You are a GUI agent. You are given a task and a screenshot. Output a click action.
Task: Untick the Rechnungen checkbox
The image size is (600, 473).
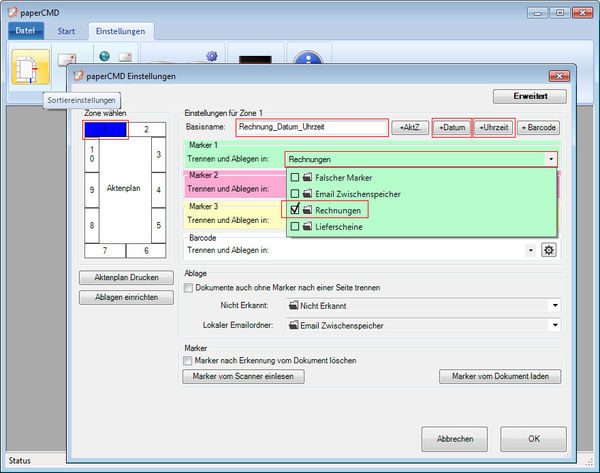295,210
